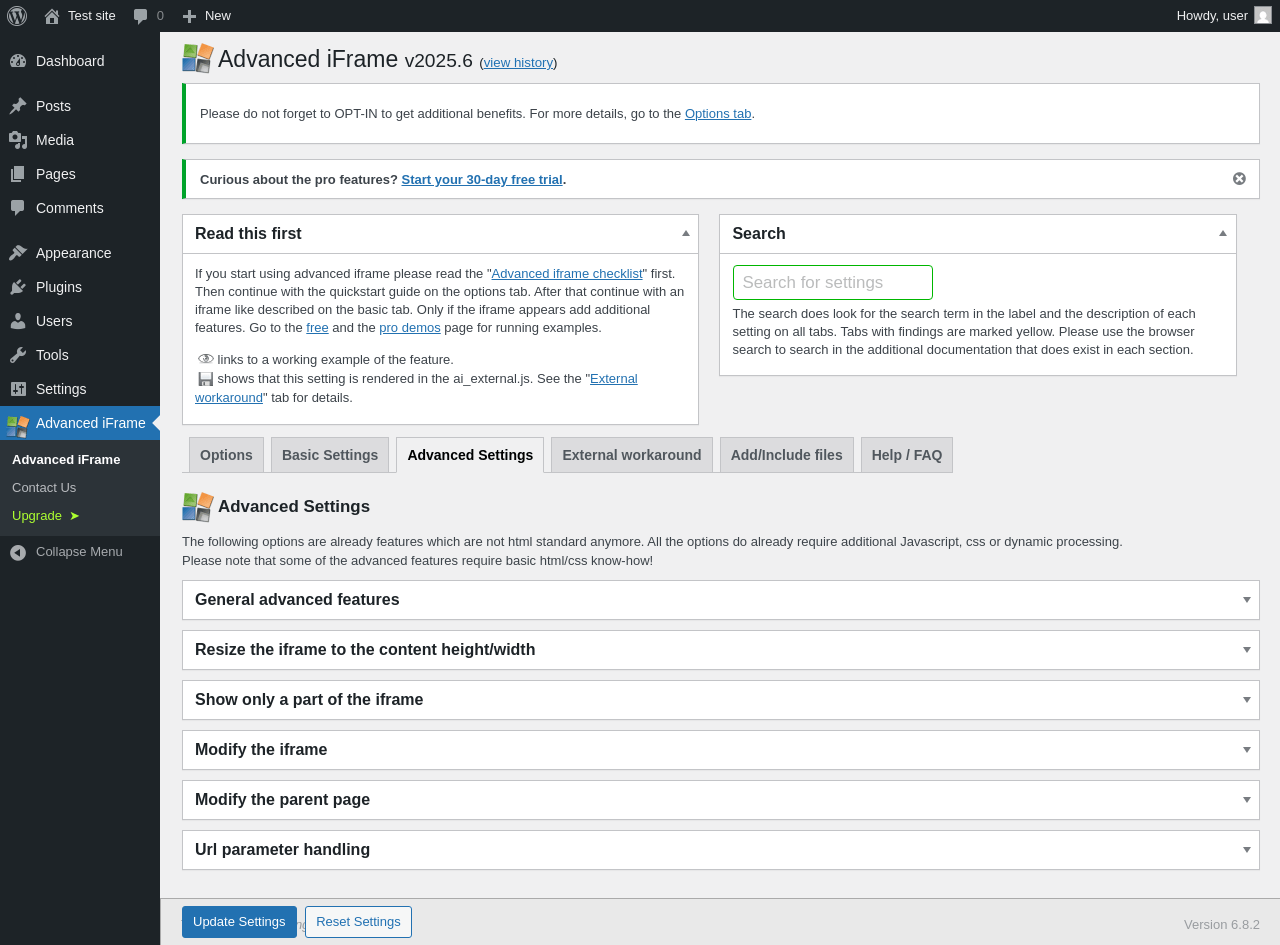This screenshot has height=945, width=1280.
Task: Click the New plus icon
Action: tap(189, 16)
